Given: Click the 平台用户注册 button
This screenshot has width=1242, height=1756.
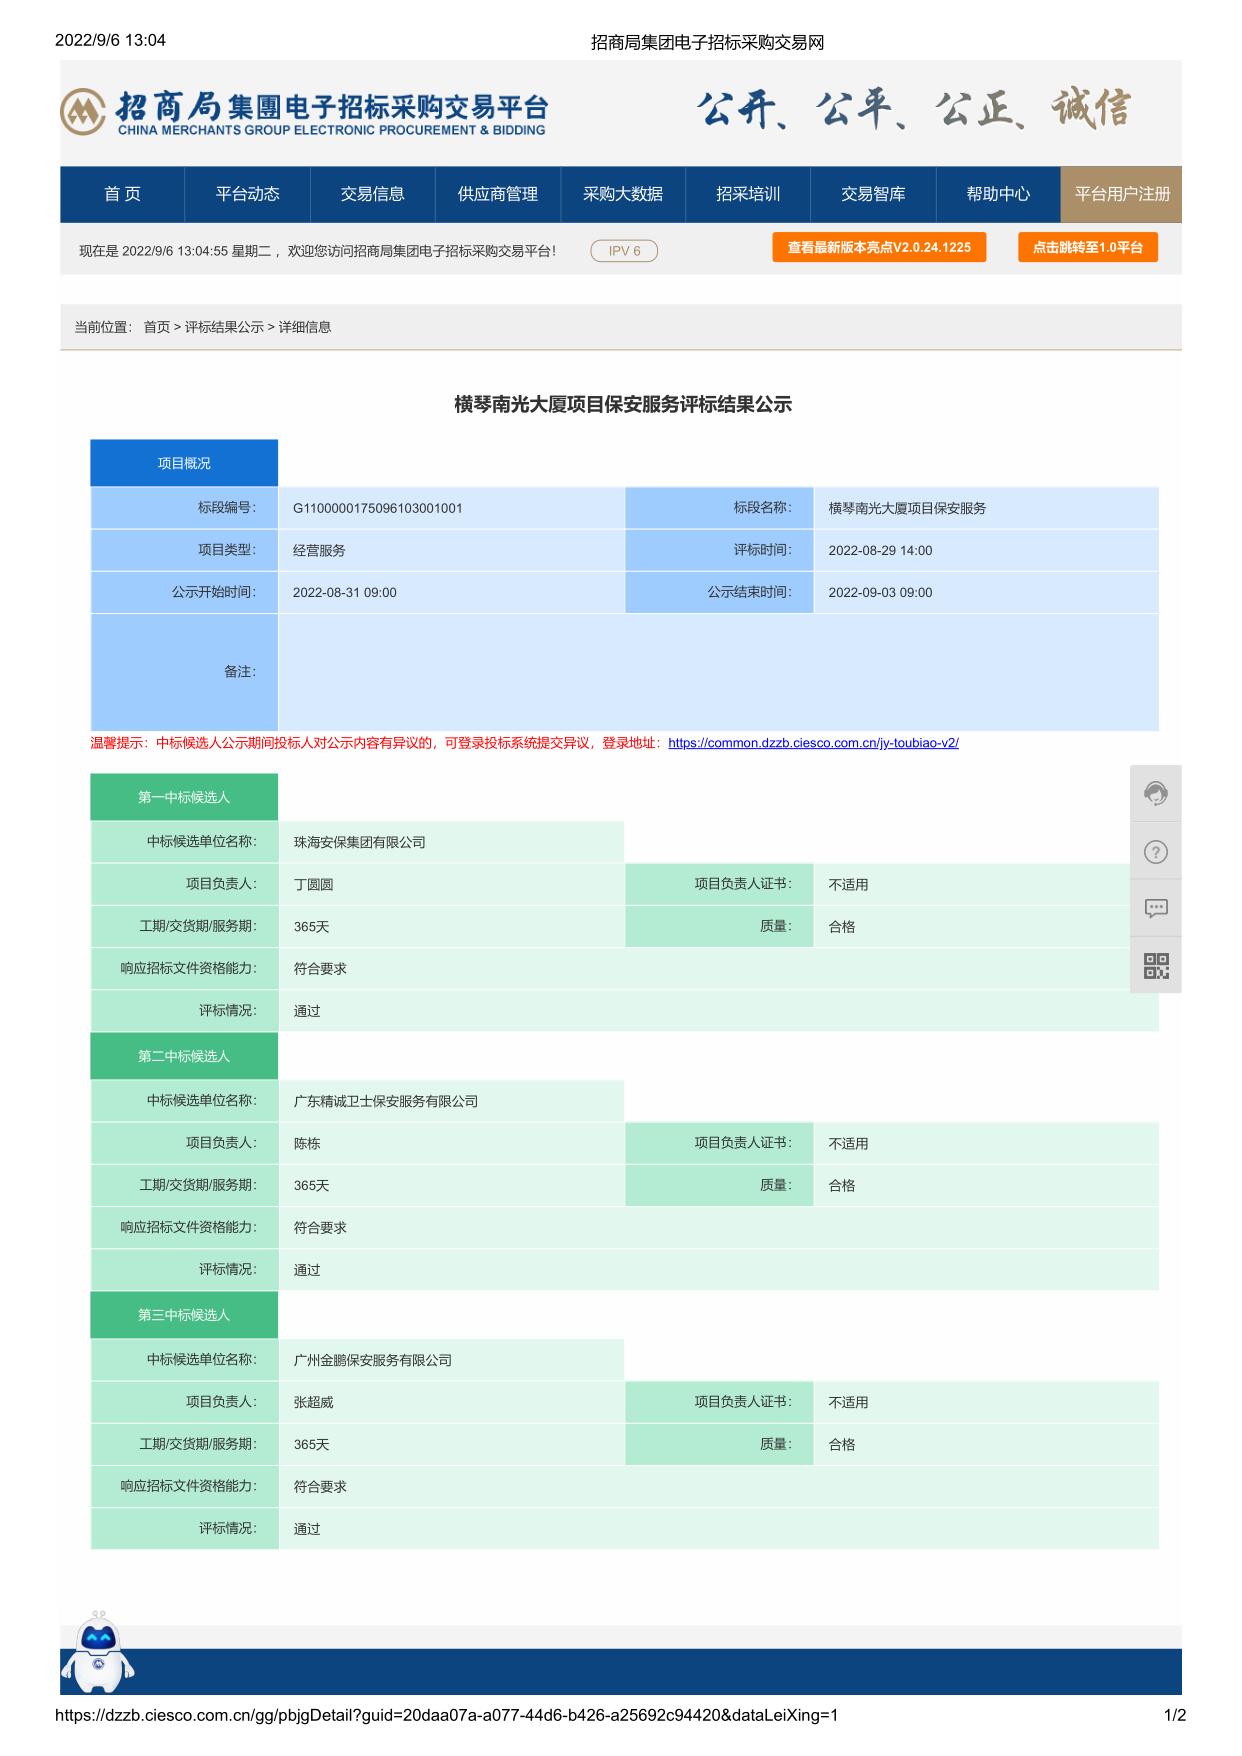Looking at the screenshot, I should coord(1122,194).
